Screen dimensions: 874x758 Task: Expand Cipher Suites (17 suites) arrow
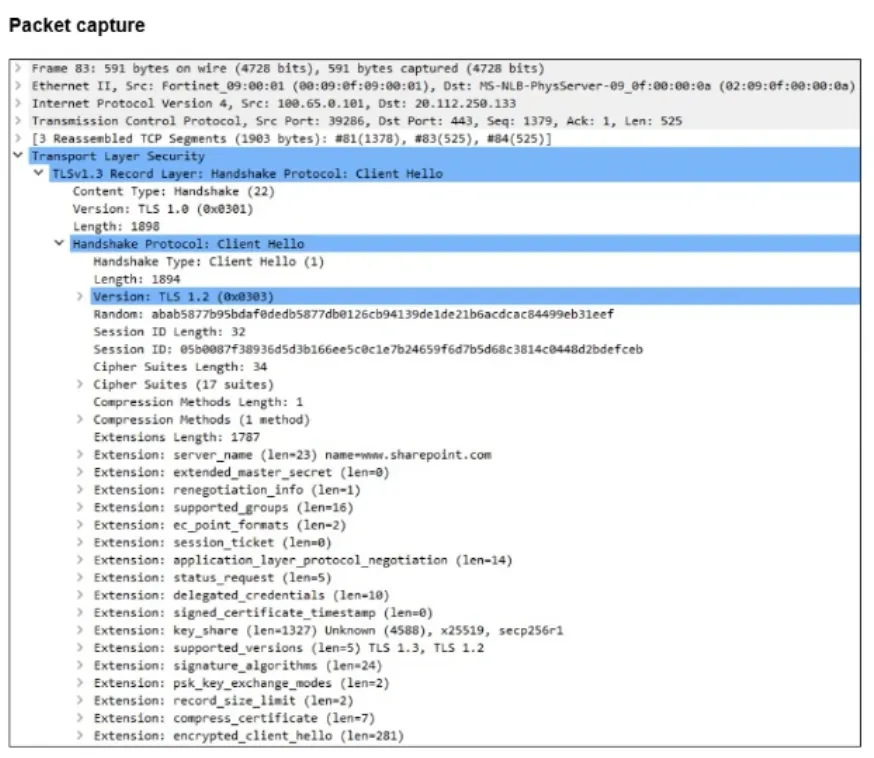[80, 385]
